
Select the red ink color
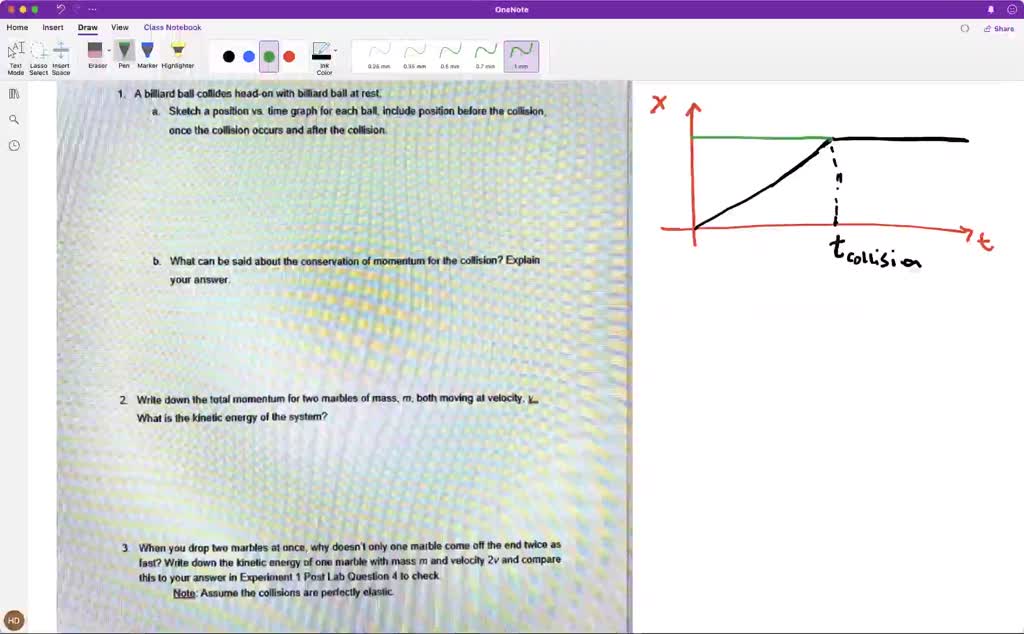coord(288,56)
